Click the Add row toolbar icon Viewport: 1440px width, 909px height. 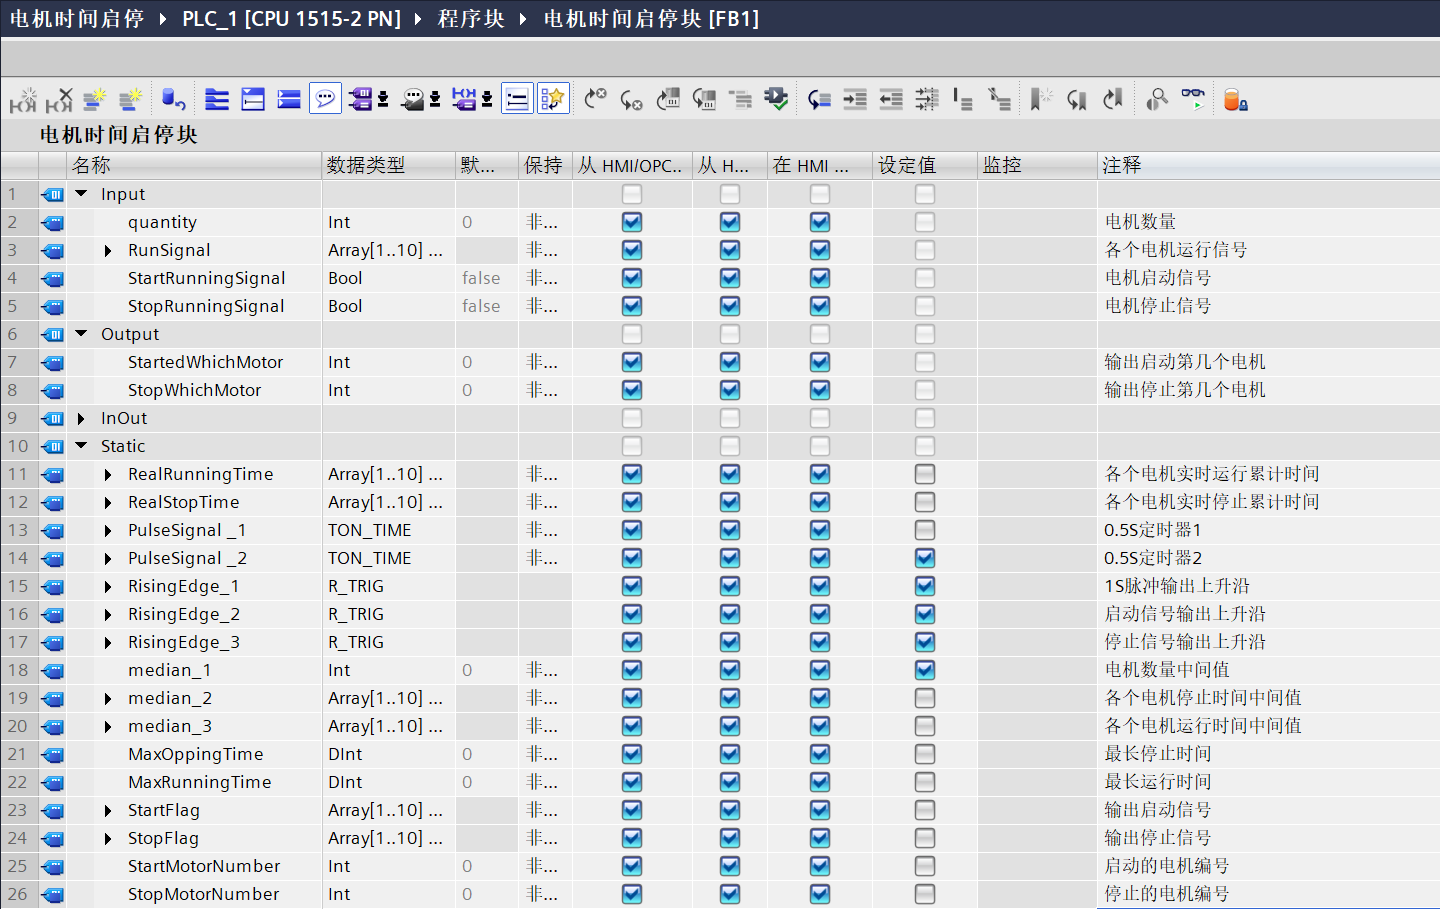[131, 100]
